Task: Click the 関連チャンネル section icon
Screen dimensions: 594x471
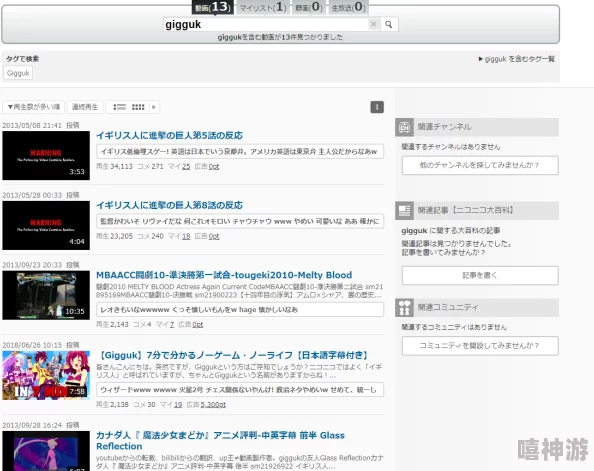Action: coord(404,127)
